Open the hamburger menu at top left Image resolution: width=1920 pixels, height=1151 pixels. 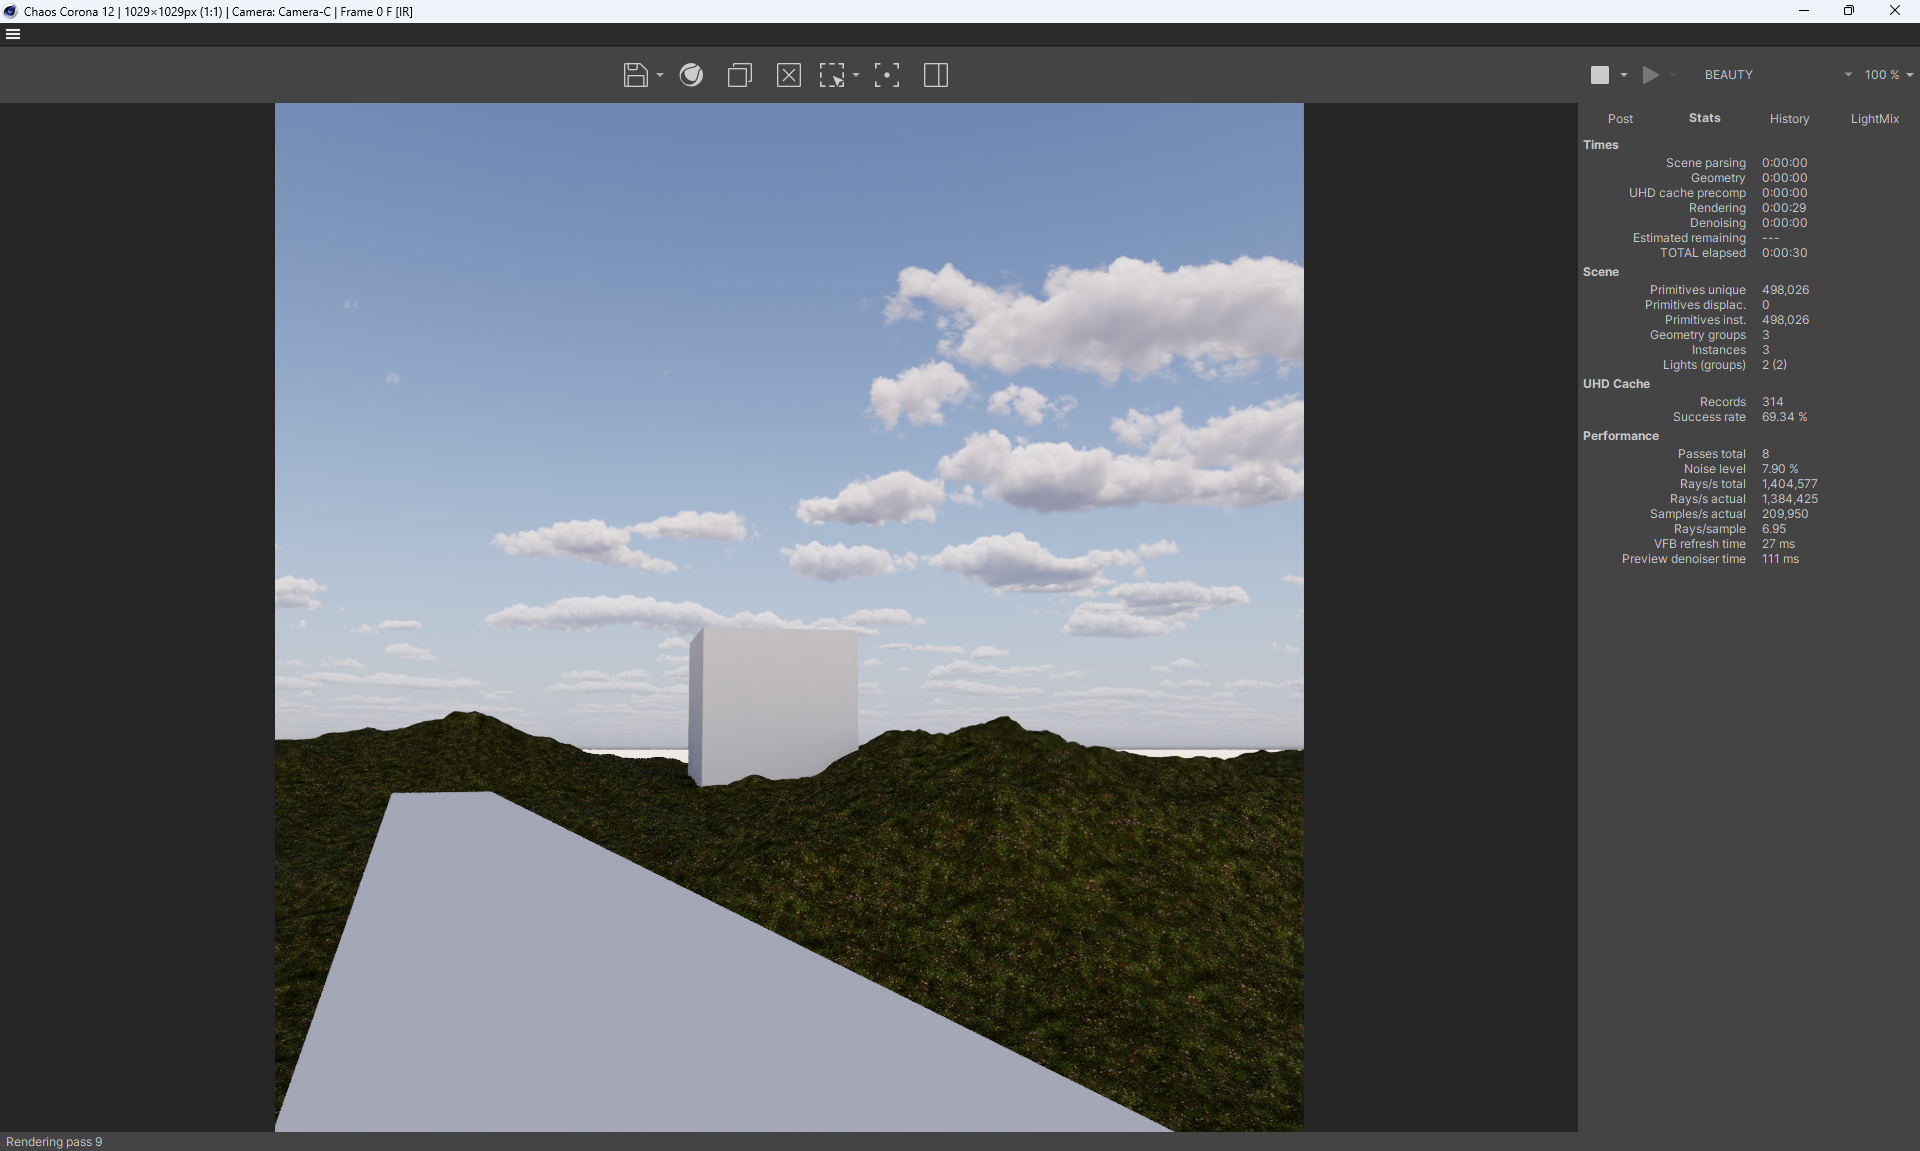[13, 34]
